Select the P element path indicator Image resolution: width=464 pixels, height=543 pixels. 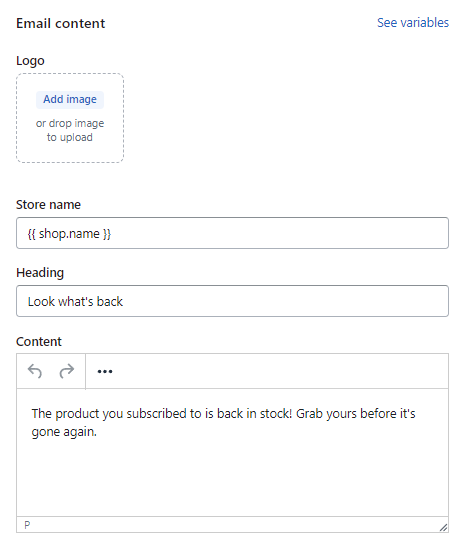(x=27, y=525)
